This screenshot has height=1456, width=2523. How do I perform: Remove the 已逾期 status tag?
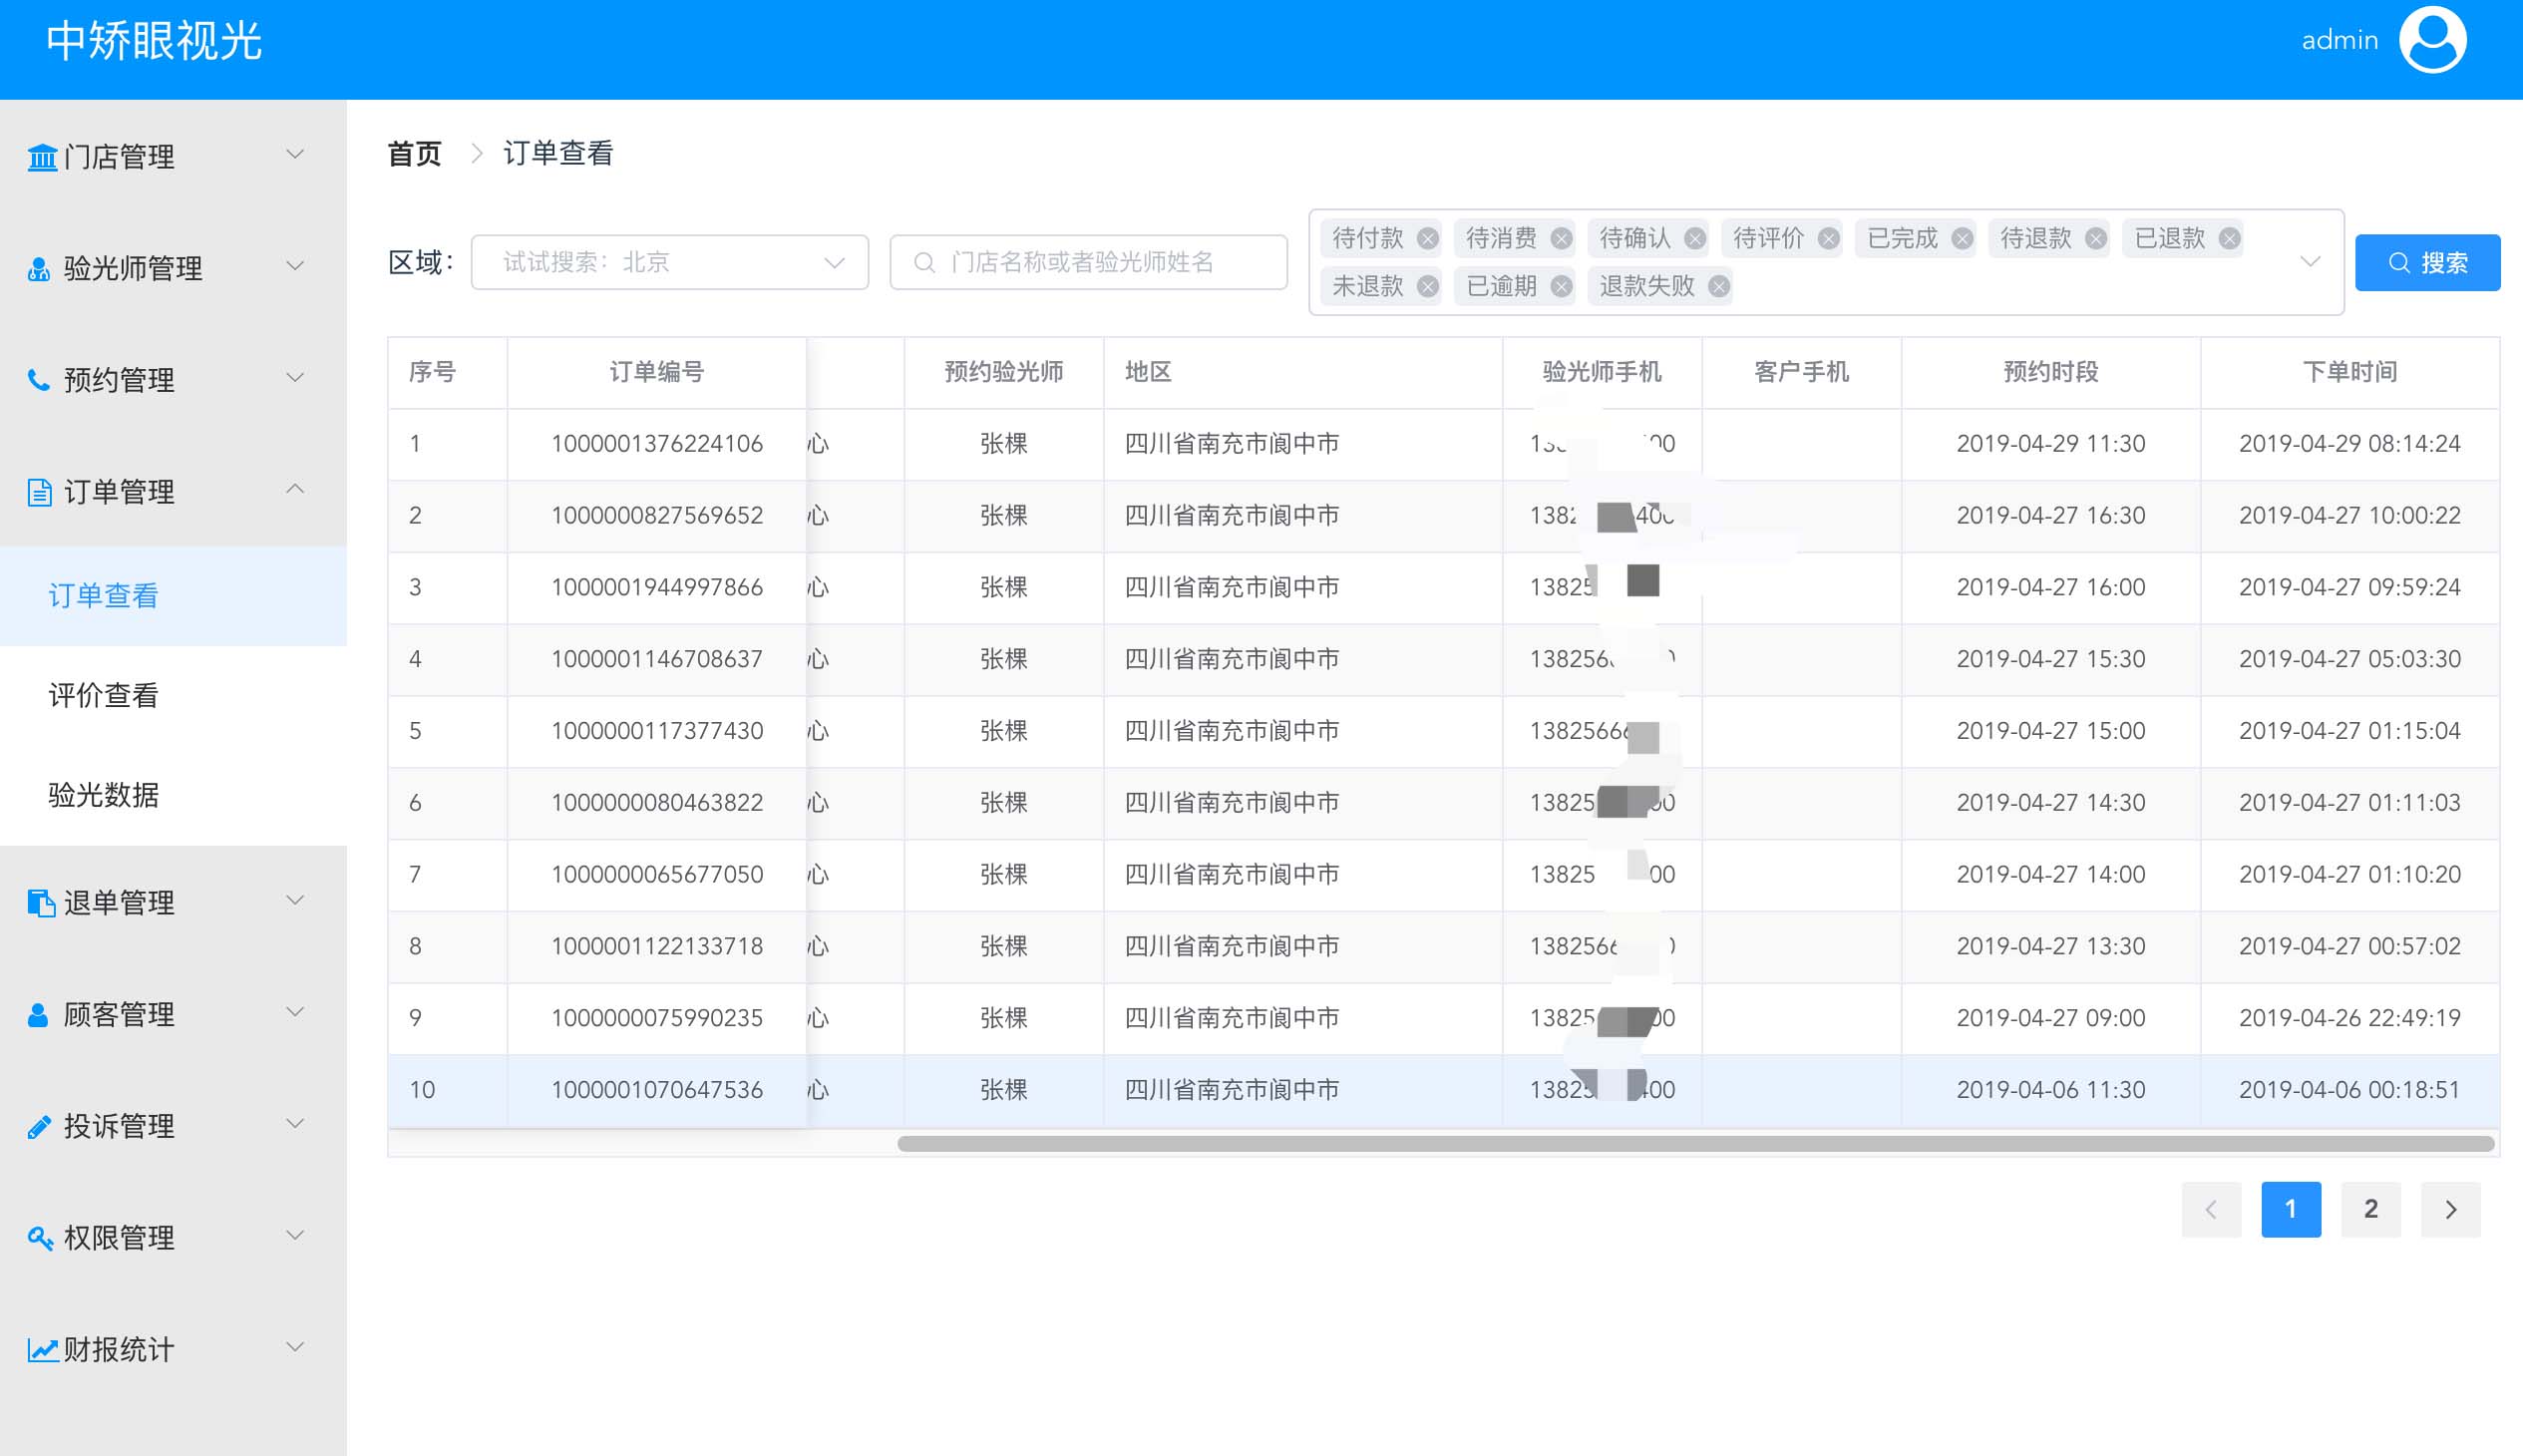tap(1561, 286)
